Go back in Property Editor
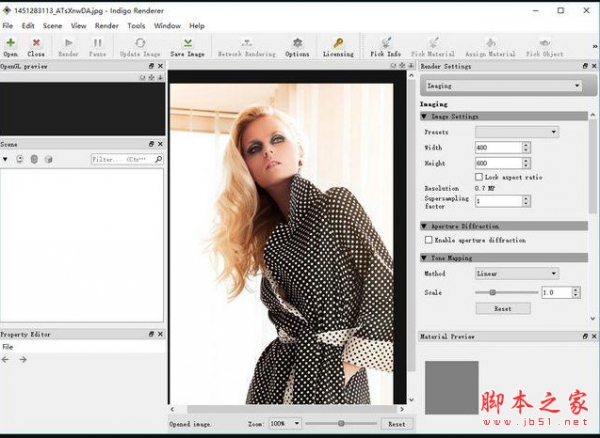This screenshot has height=438, width=600. click(5, 359)
